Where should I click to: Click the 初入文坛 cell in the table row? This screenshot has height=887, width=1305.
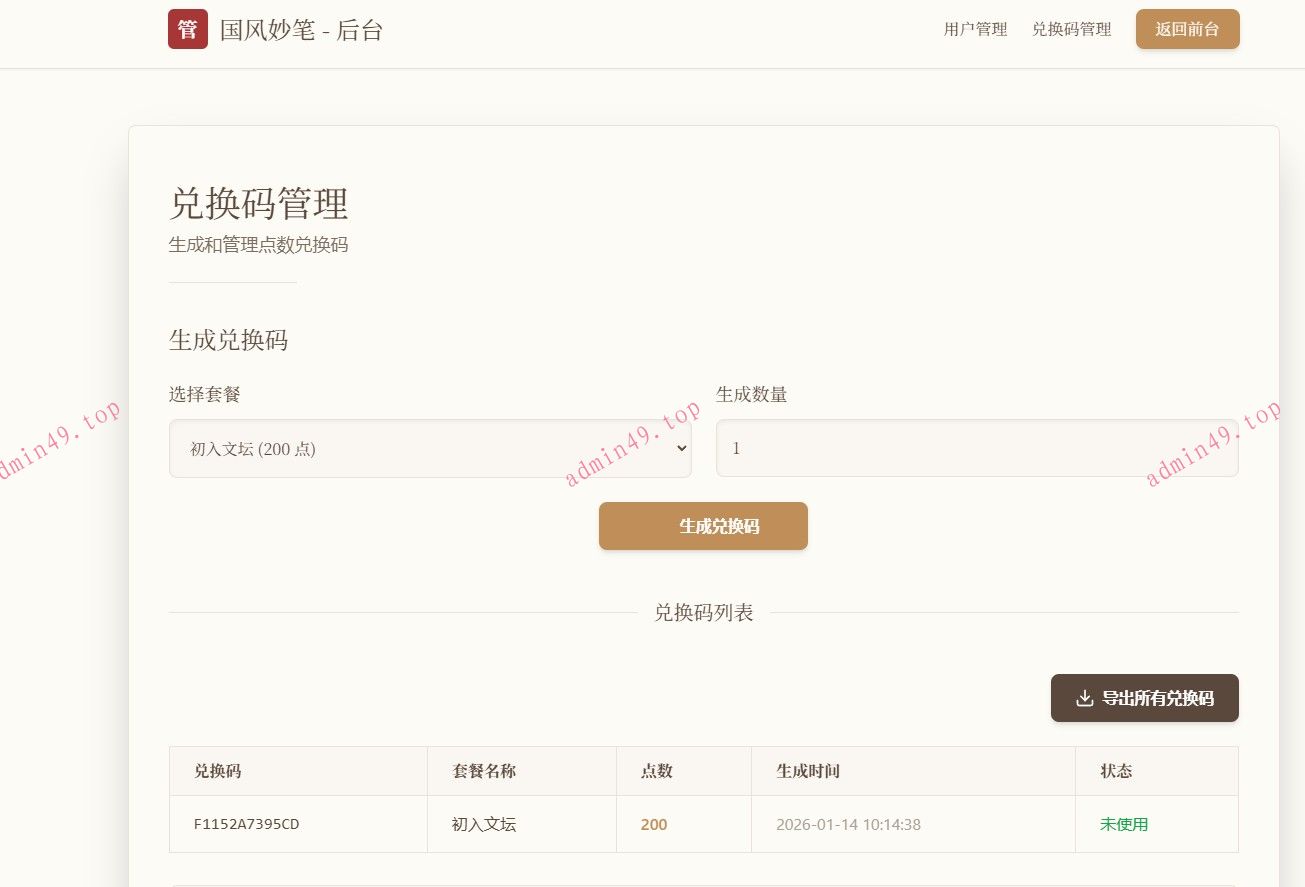484,825
